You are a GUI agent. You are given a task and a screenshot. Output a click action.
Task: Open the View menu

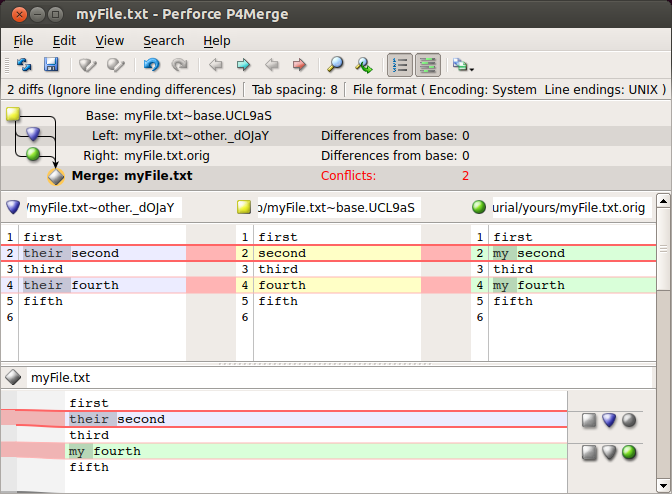point(109,41)
